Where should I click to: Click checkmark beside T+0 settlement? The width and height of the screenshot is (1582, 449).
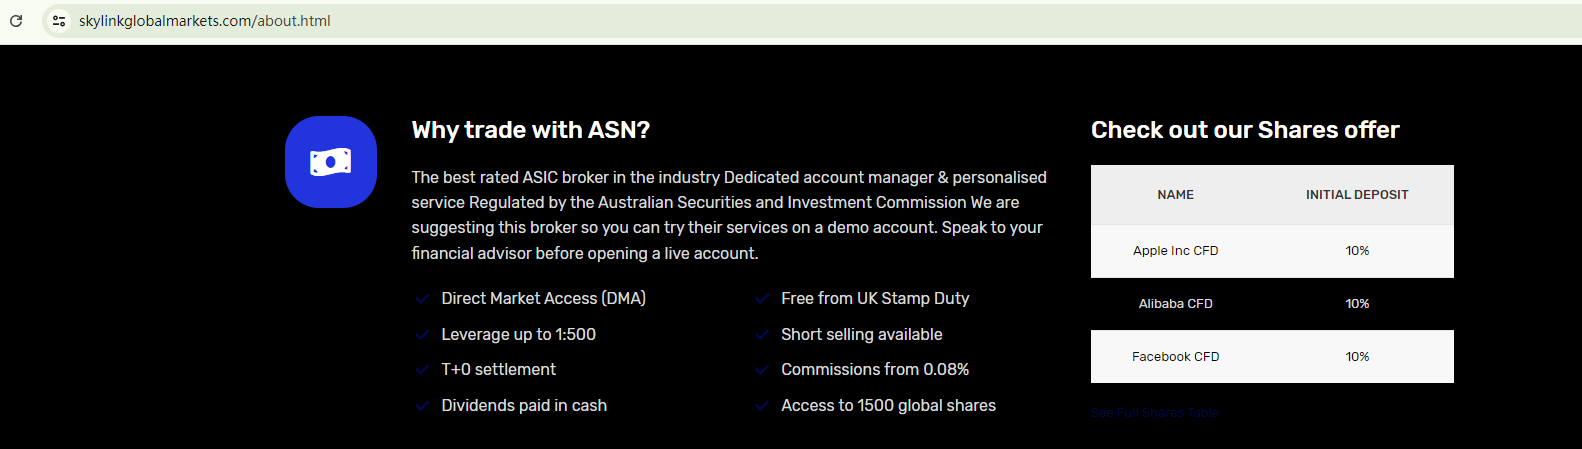422,370
